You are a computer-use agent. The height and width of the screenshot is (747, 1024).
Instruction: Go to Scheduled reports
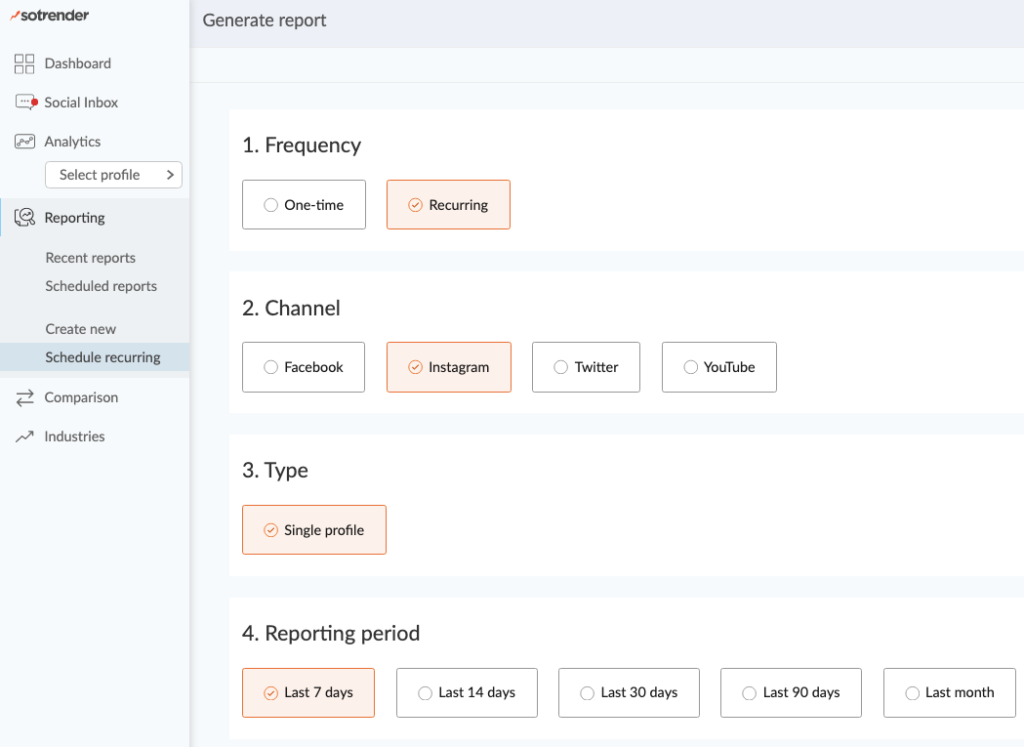pos(101,286)
